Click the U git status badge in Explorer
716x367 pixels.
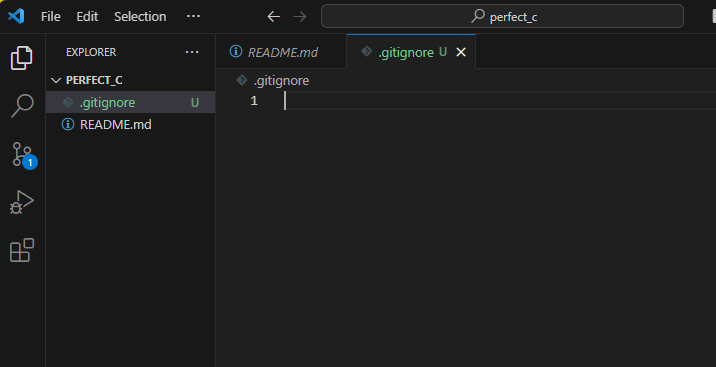coord(195,103)
